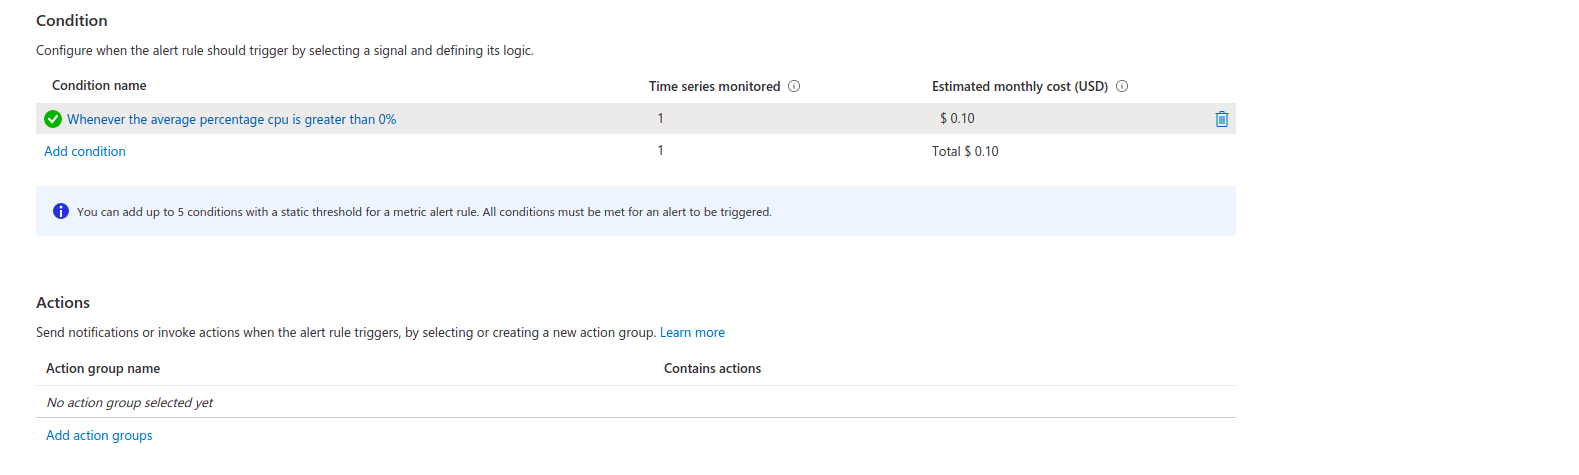Image resolution: width=1579 pixels, height=475 pixels.
Task: Click the Condition name column header
Action: [x=99, y=86]
